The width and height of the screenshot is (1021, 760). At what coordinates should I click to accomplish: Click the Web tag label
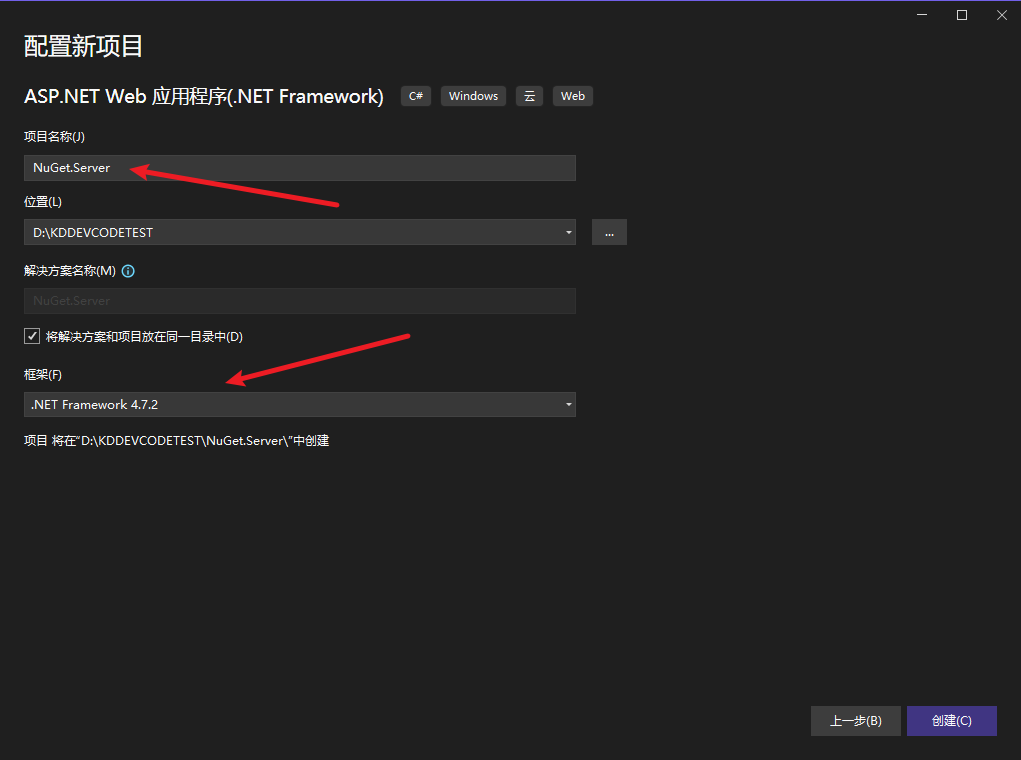tap(573, 96)
